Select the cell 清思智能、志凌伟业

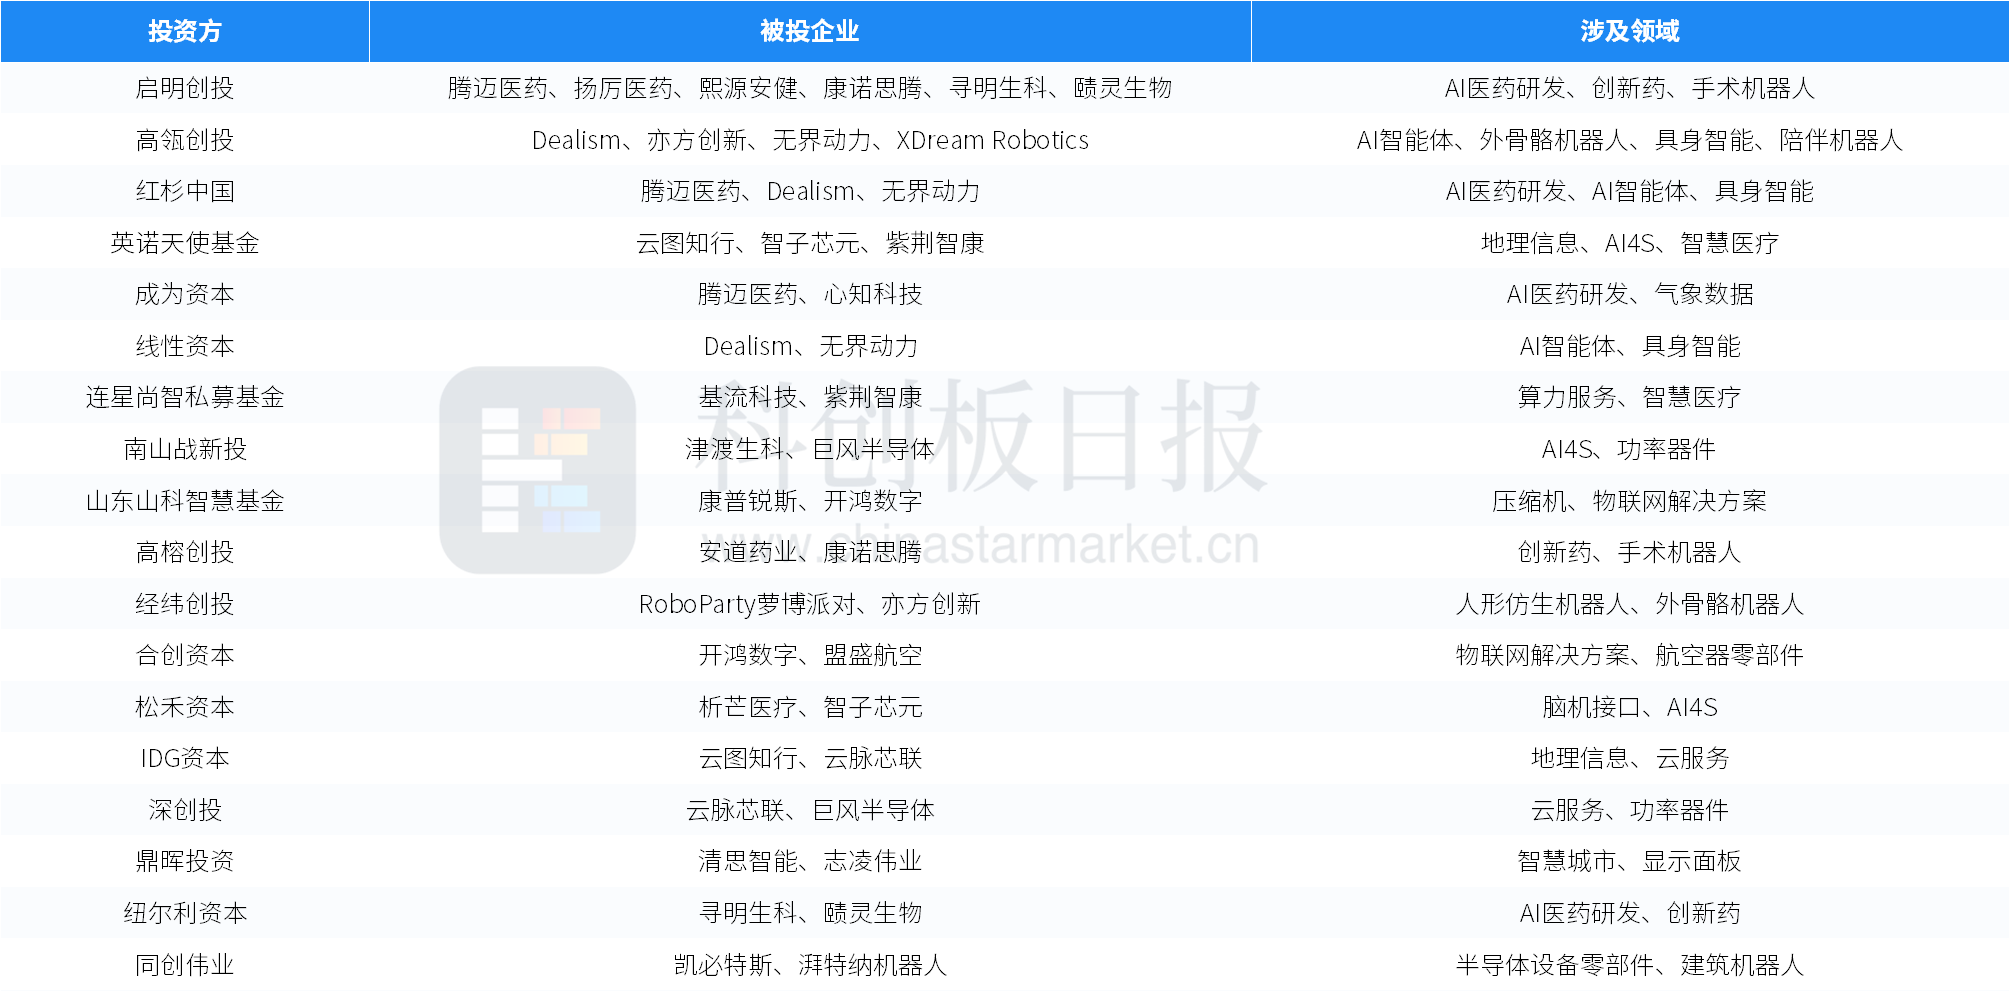pyautogui.click(x=810, y=861)
